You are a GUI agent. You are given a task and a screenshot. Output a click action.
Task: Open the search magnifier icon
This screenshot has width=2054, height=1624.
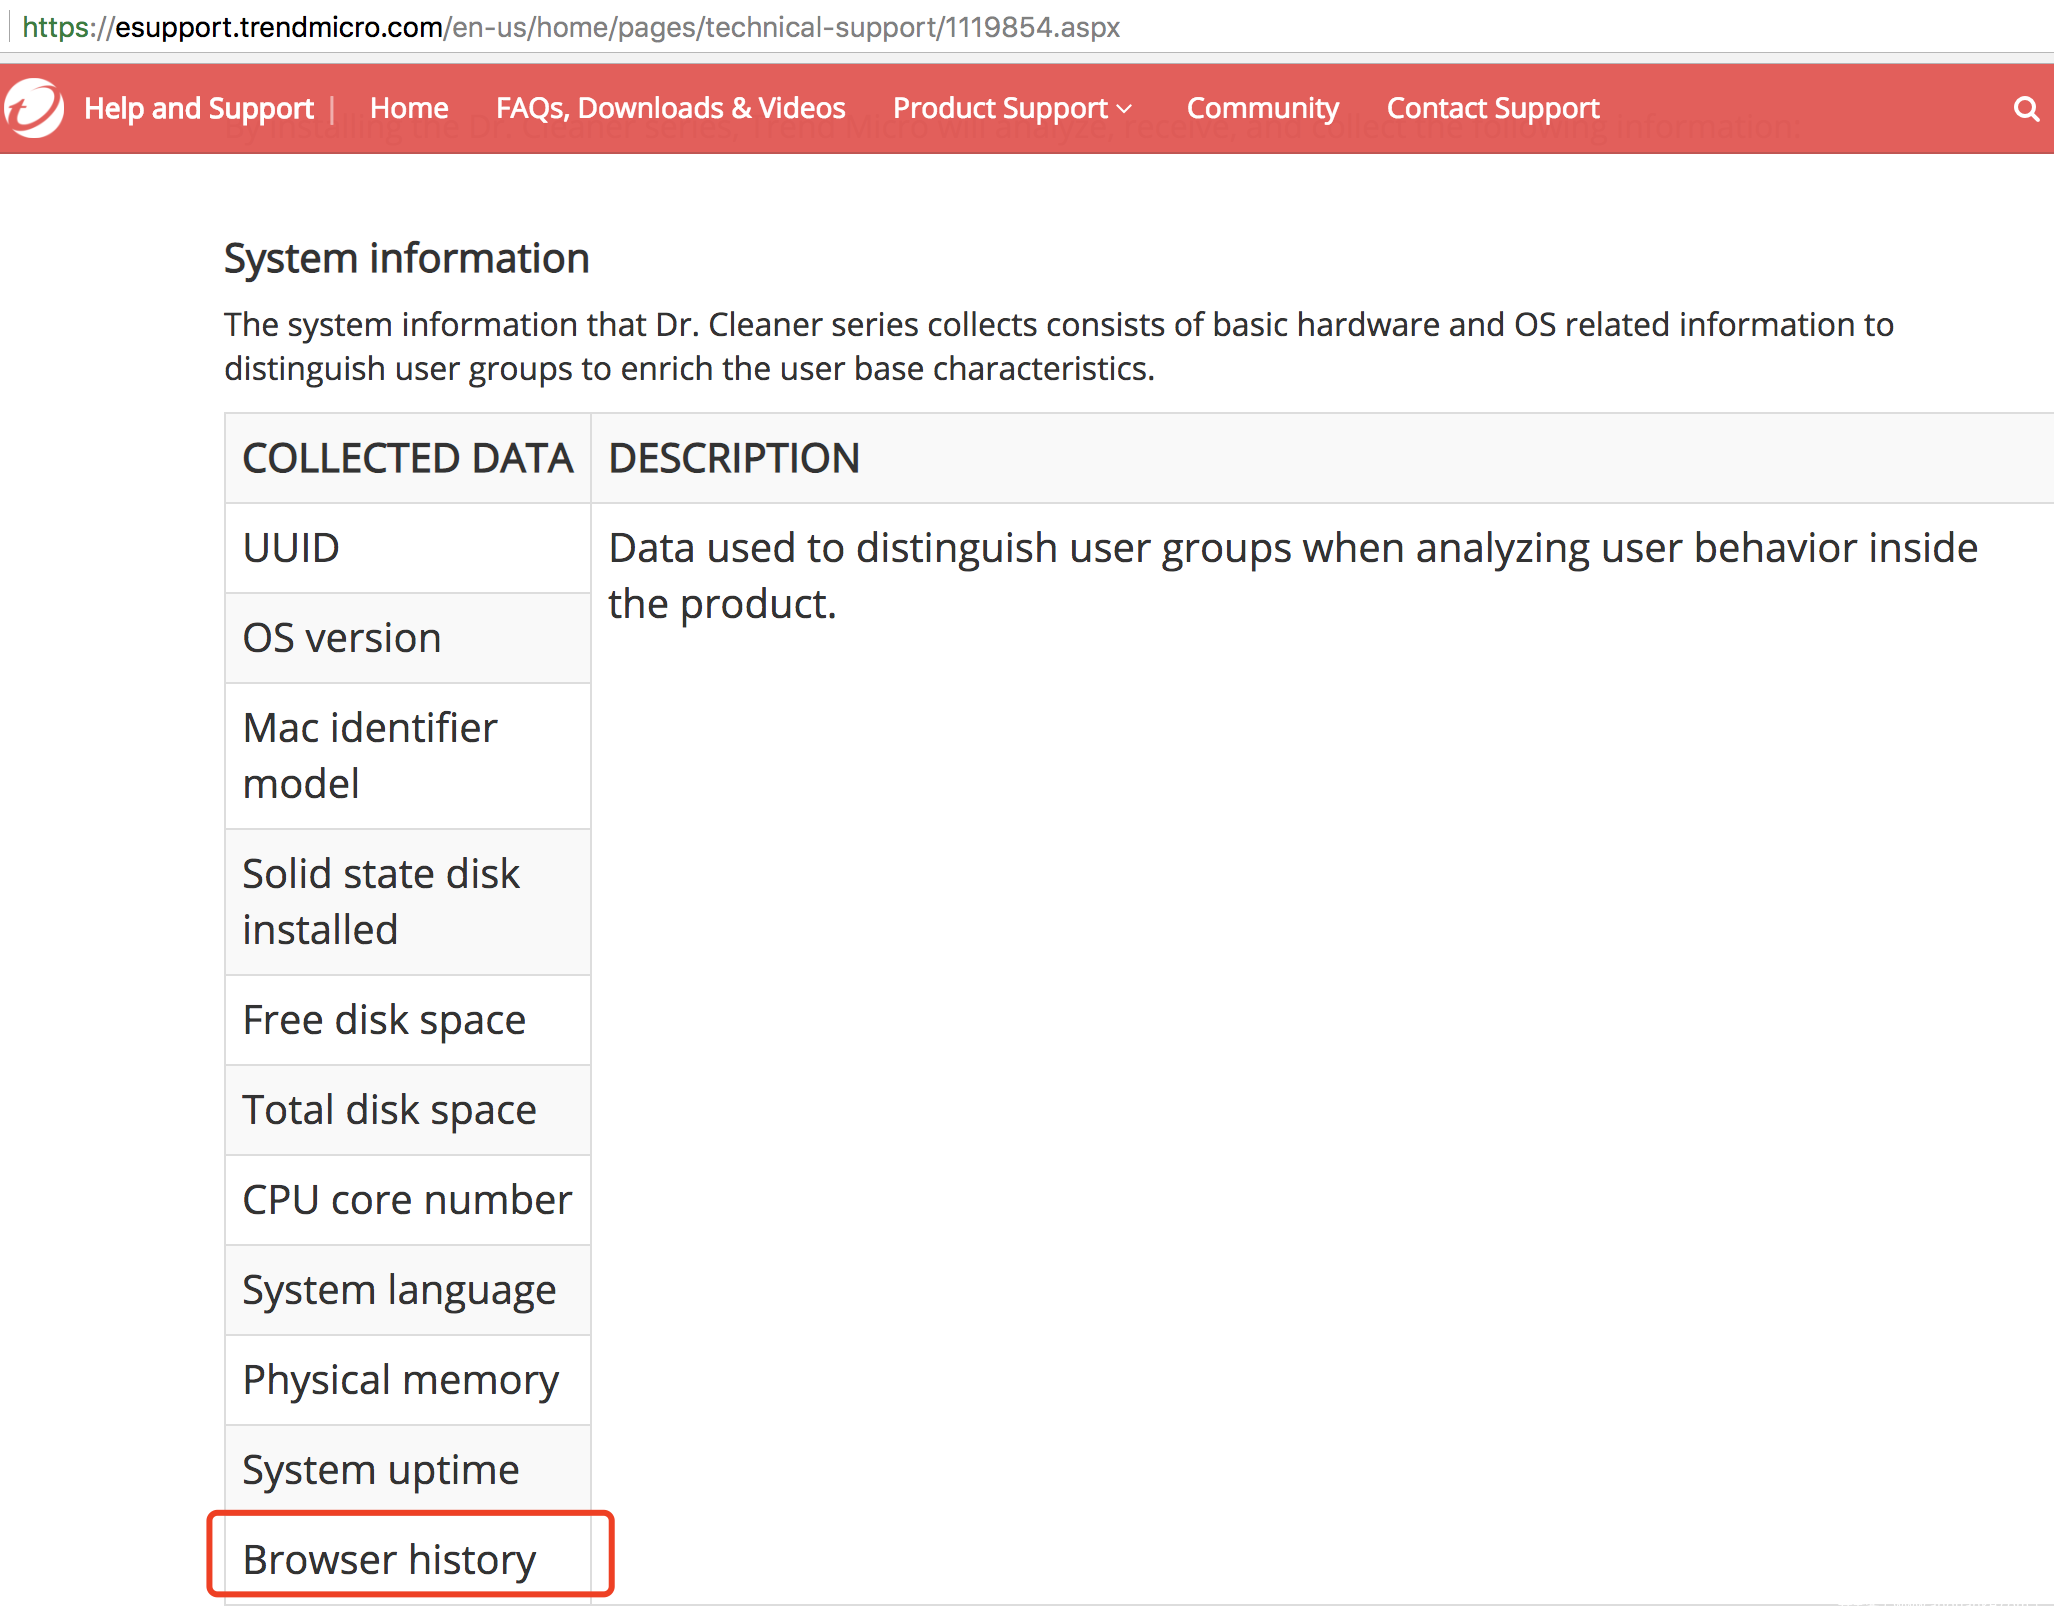point(2026,109)
